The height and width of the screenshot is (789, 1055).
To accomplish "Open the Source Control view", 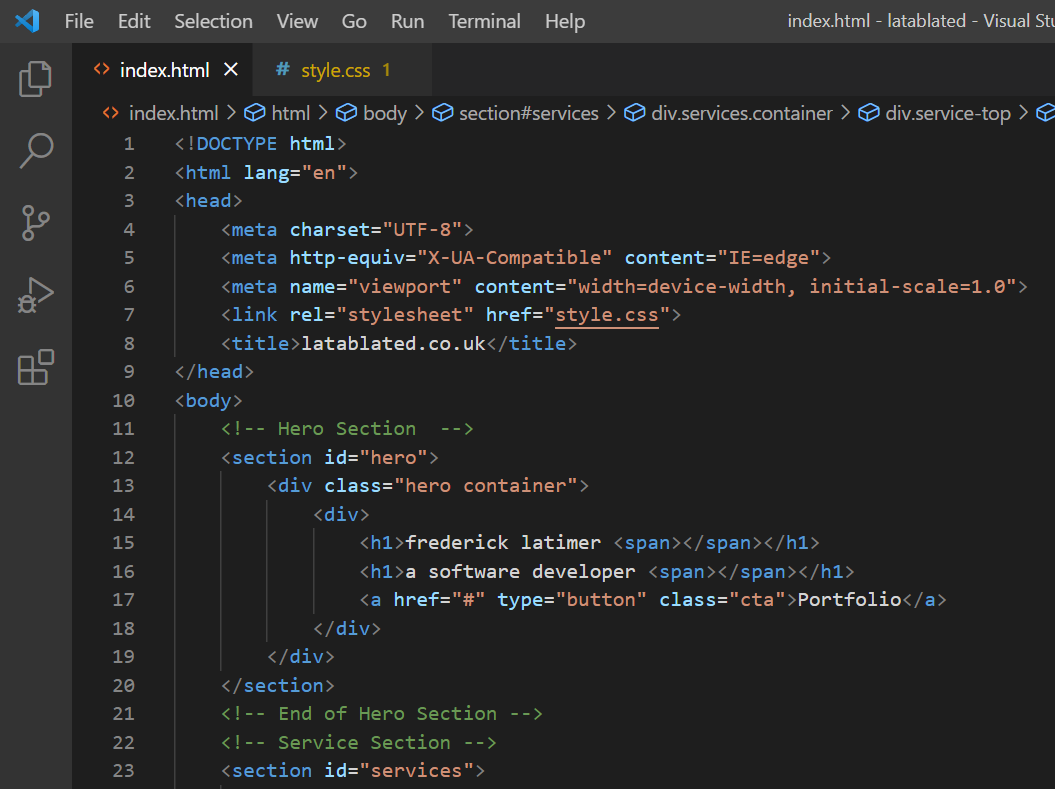I will [36, 223].
